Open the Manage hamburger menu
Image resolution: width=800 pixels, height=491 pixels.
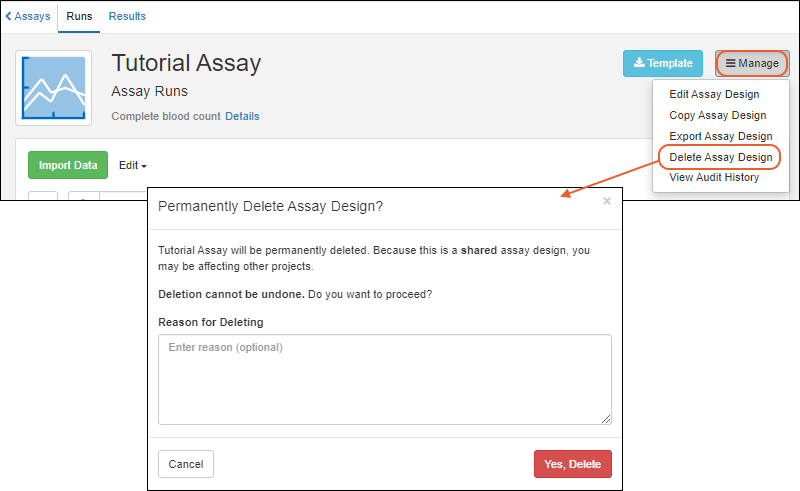(752, 63)
